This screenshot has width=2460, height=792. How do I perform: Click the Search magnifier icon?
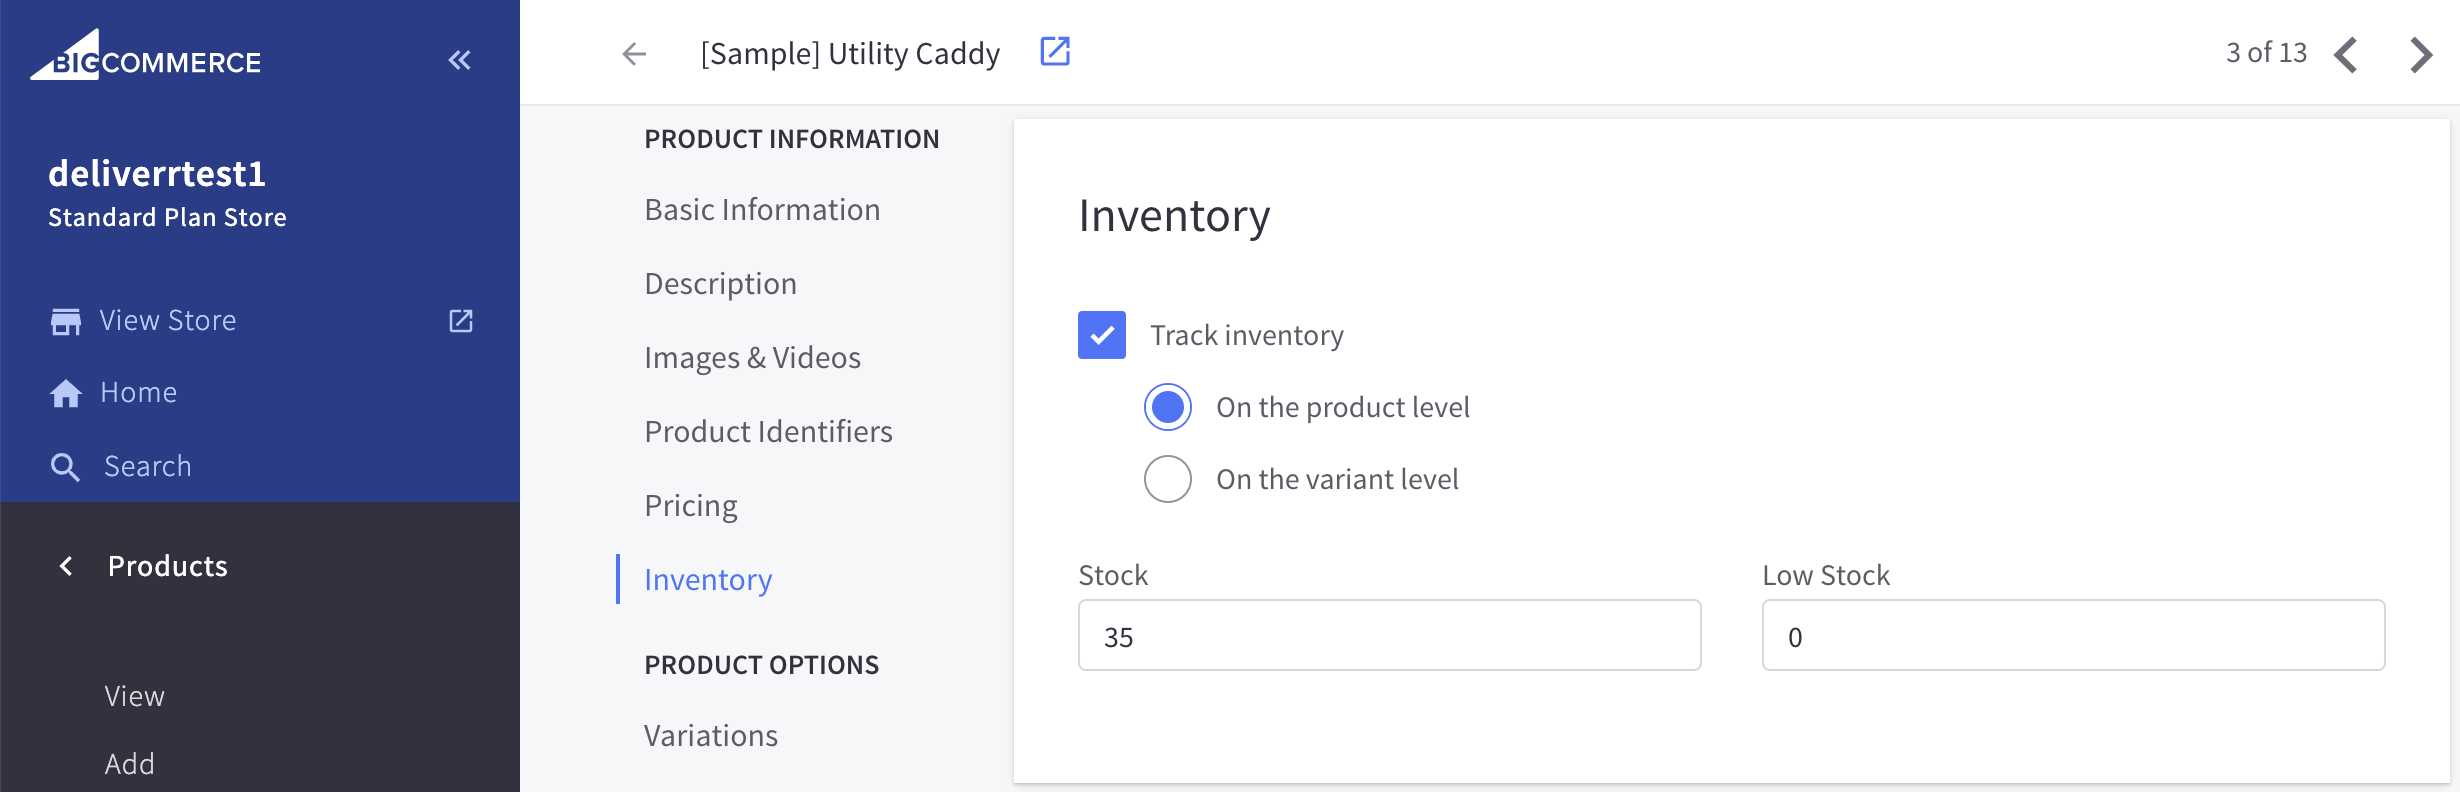[65, 467]
